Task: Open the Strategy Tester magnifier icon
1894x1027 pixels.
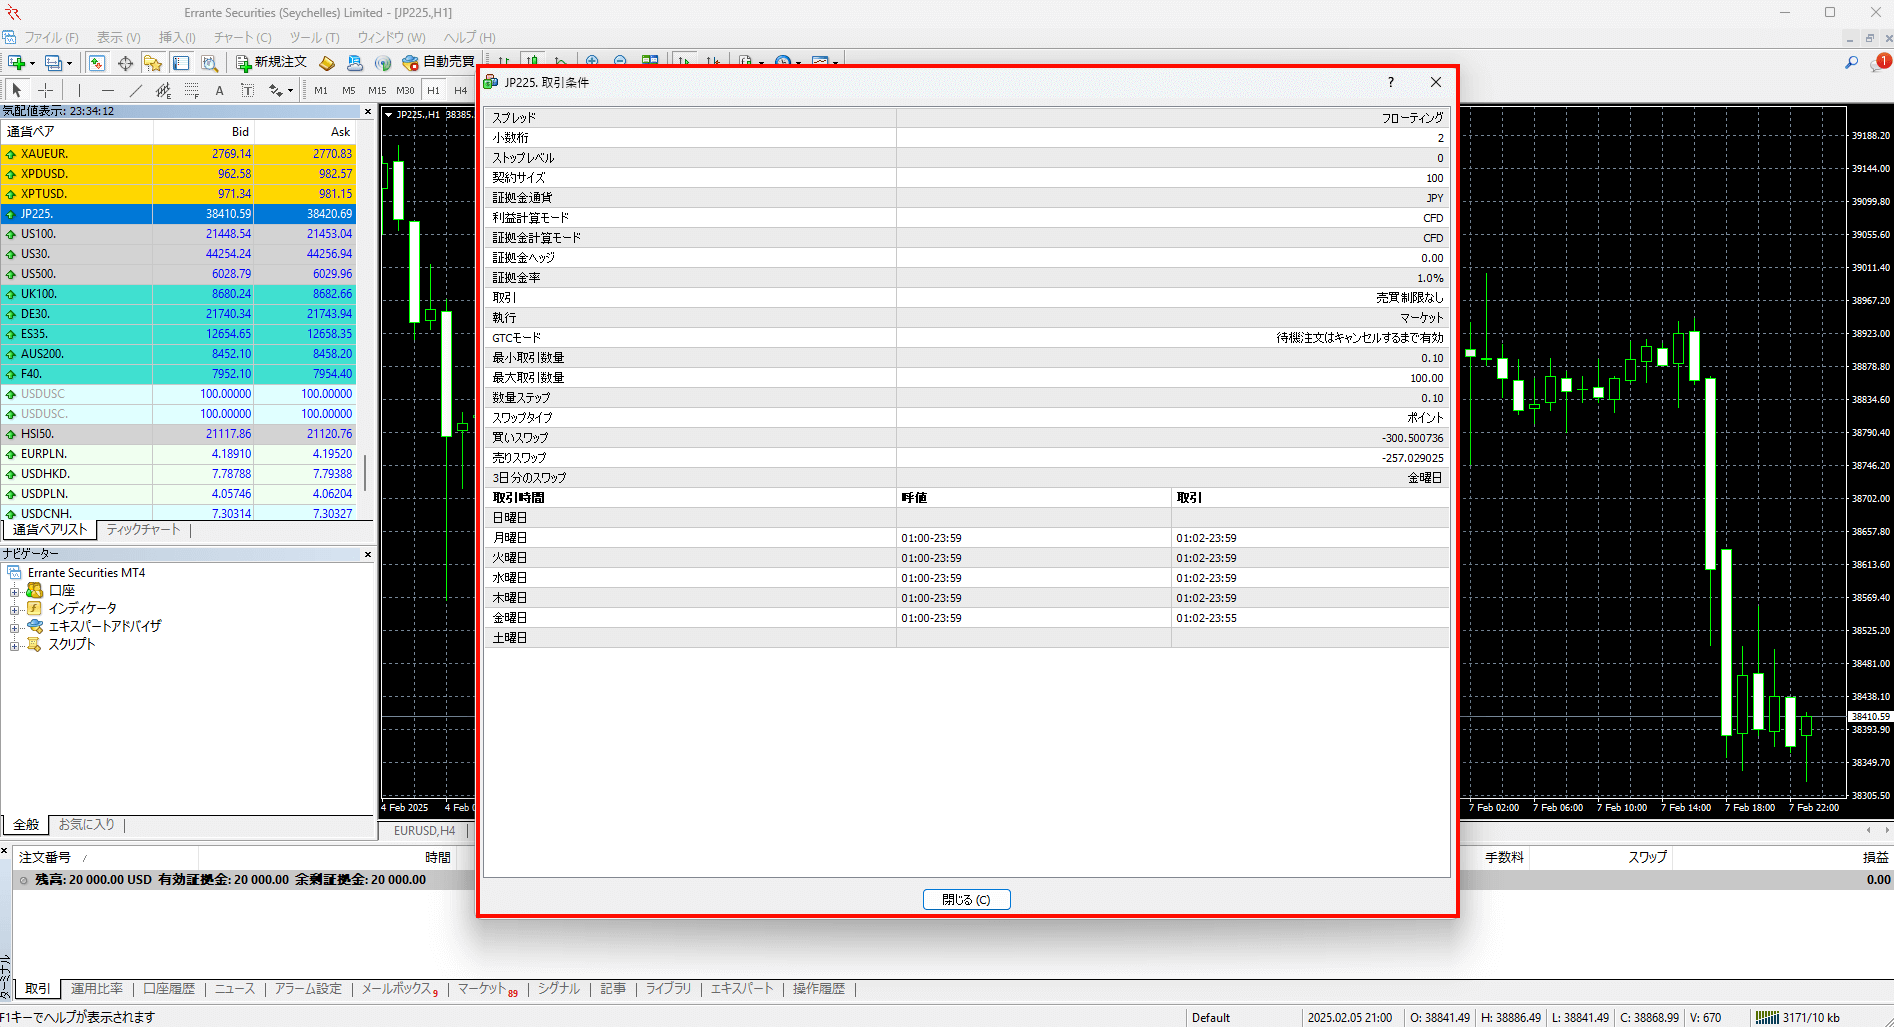Action: click(209, 63)
